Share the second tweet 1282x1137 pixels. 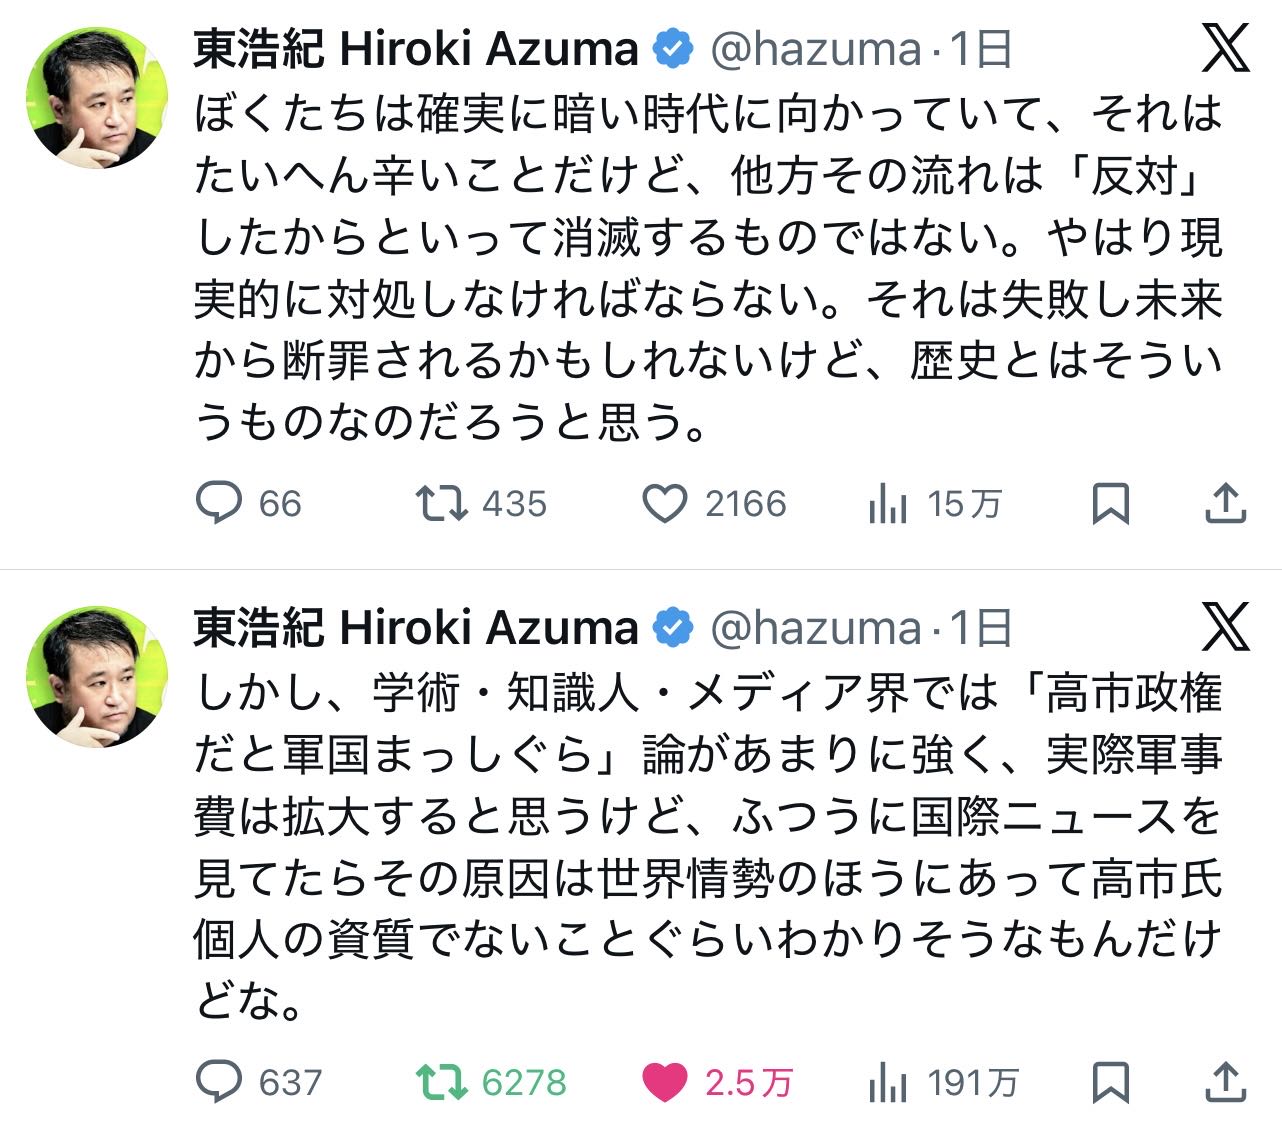coord(1225,1081)
